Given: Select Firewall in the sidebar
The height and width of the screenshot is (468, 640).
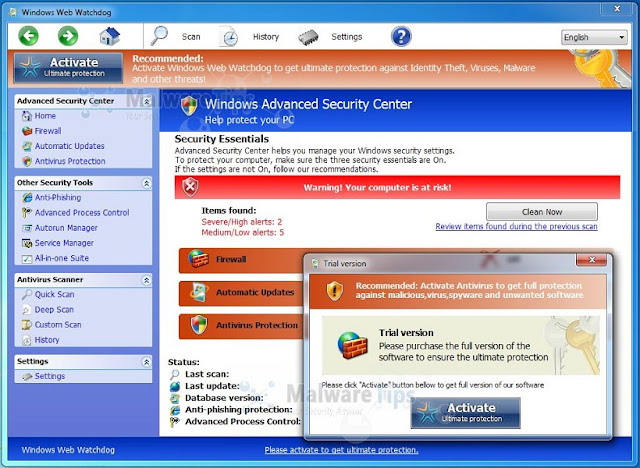Looking at the screenshot, I should (x=48, y=131).
